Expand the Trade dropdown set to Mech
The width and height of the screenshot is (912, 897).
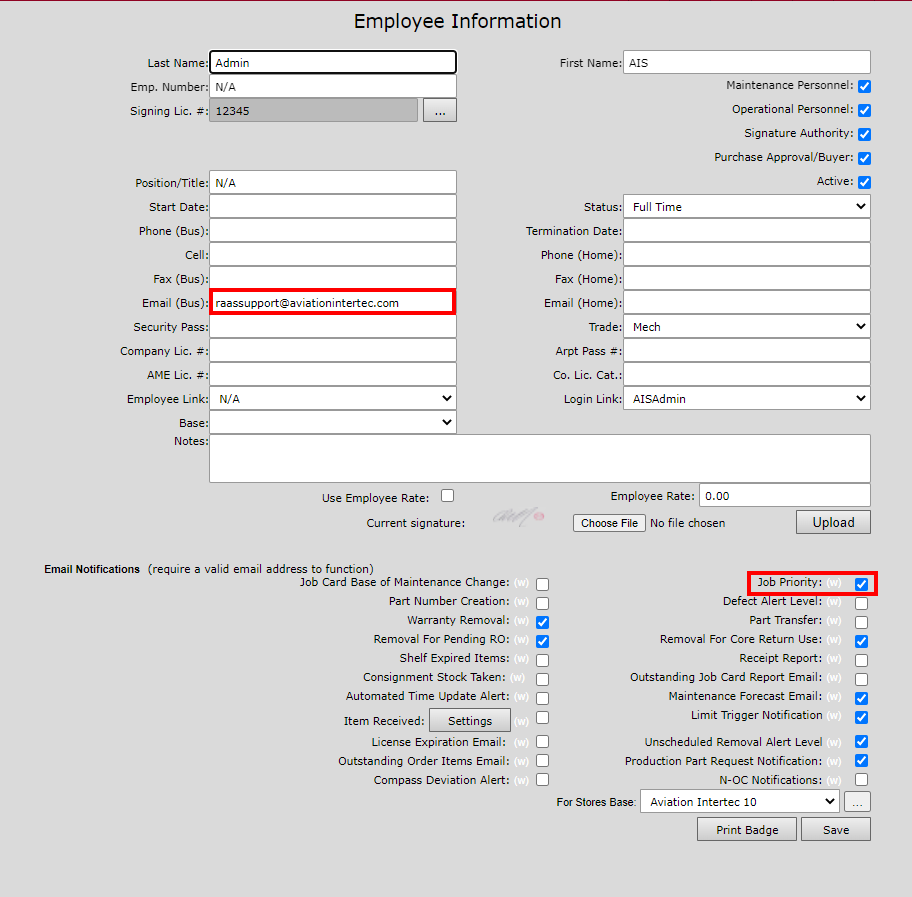[x=746, y=327]
